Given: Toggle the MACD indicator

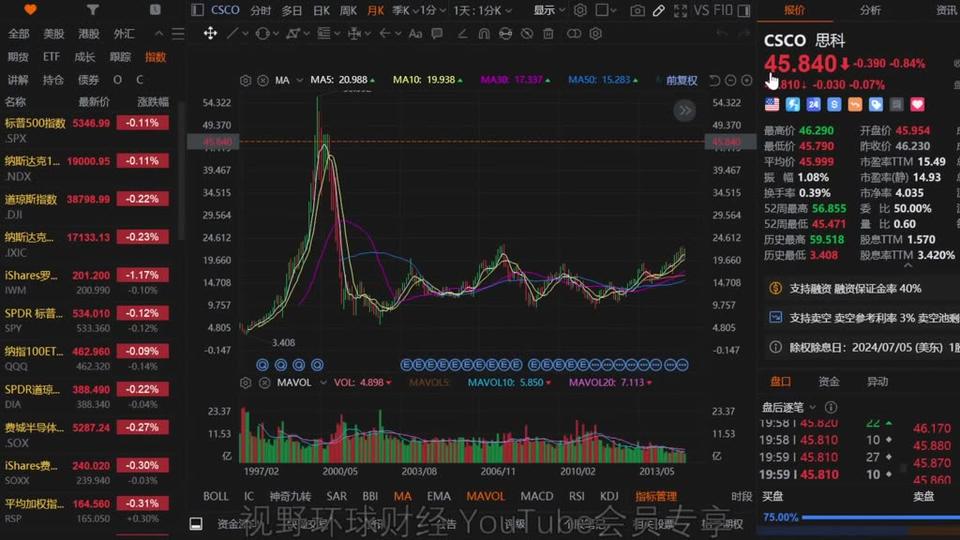Looking at the screenshot, I should coord(537,496).
